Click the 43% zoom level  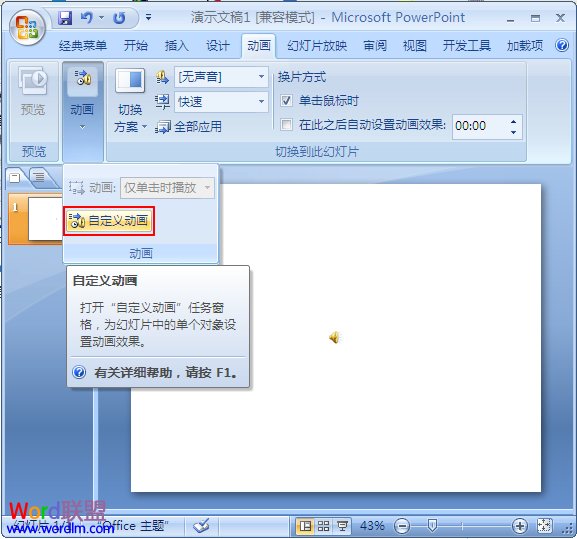(372, 526)
